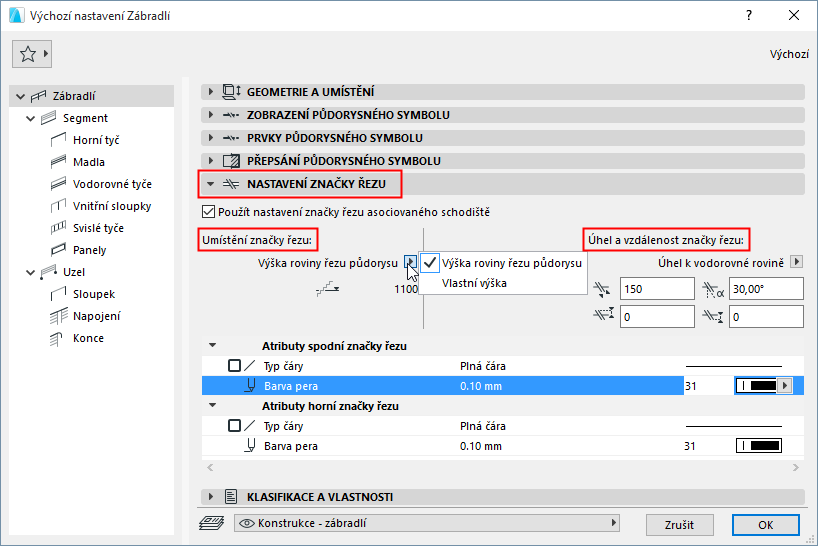Click break mark angle icon
This screenshot has width=818, height=546.
click(713, 290)
